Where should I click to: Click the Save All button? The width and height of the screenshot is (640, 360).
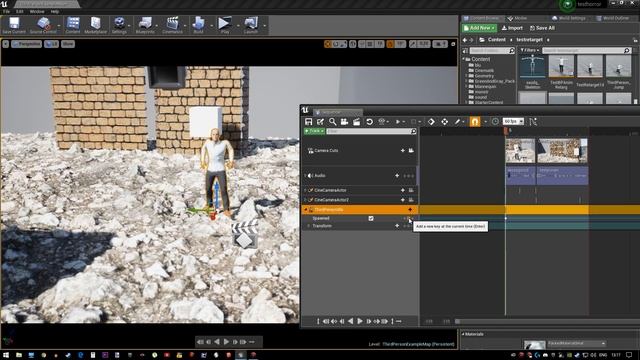(542, 28)
